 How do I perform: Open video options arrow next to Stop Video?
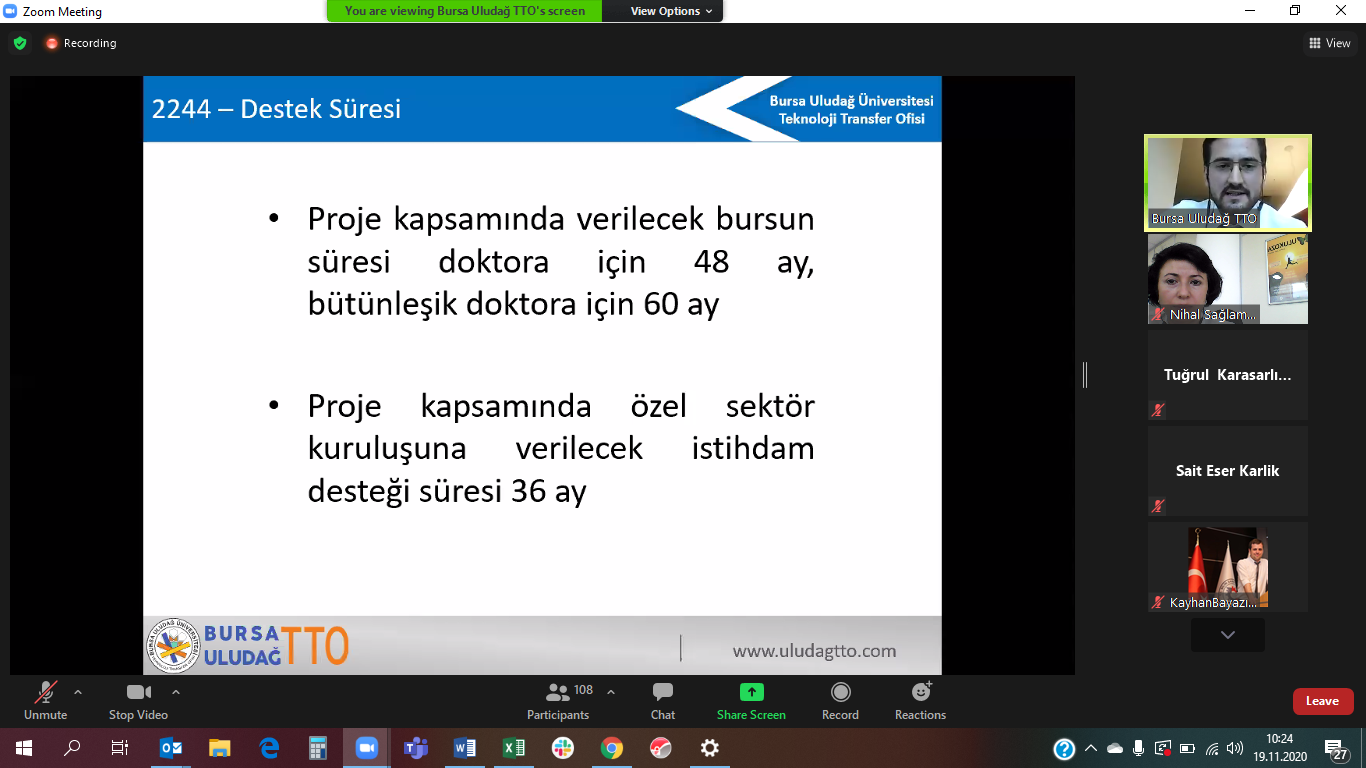(176, 692)
